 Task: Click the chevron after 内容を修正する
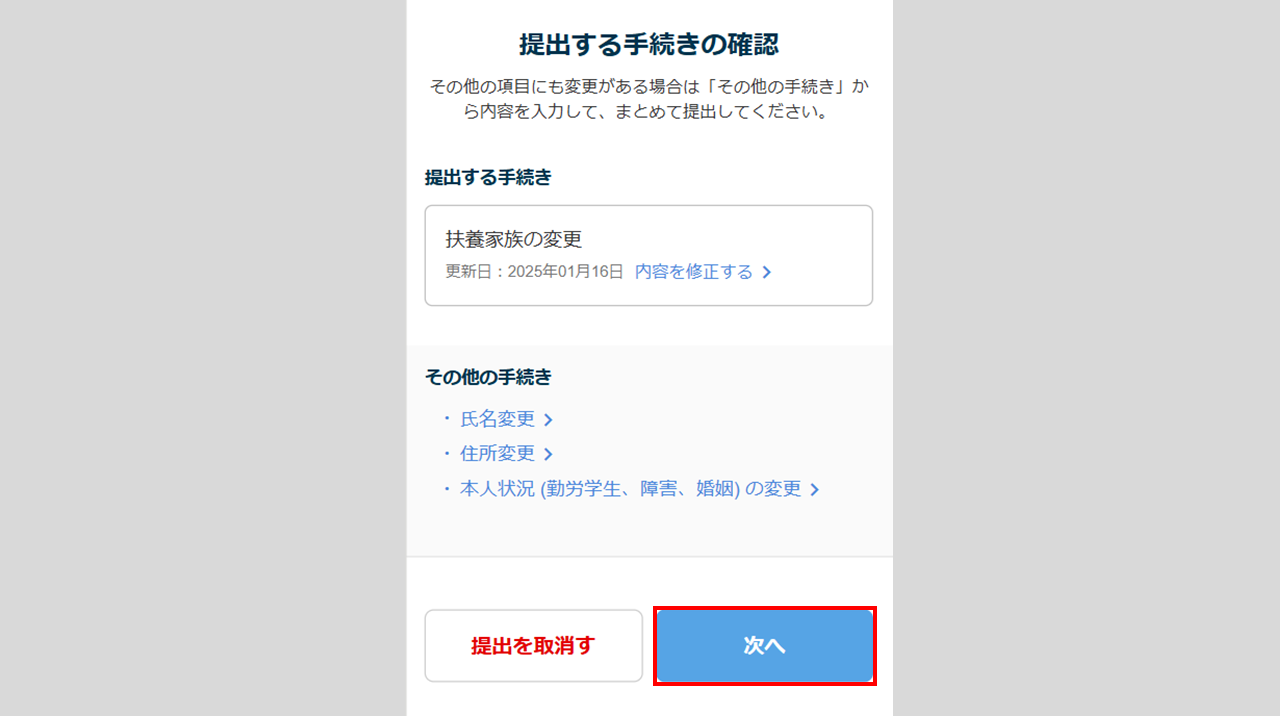coord(767,272)
